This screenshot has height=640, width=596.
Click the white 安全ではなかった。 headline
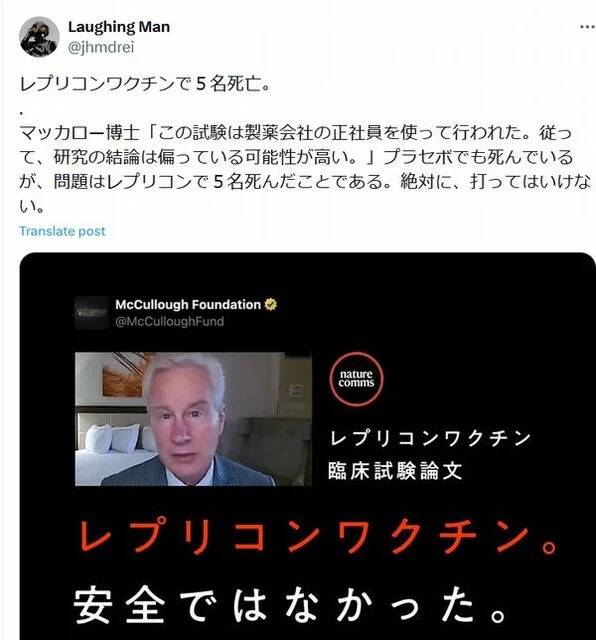(x=290, y=604)
